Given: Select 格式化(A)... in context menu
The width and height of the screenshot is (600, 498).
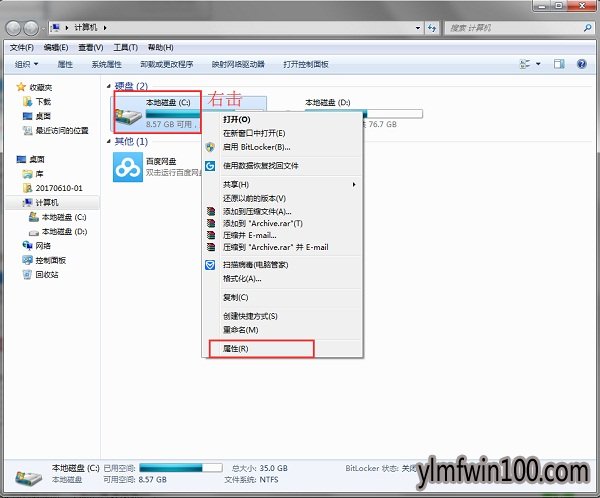Looking at the screenshot, I should pyautogui.click(x=240, y=279).
